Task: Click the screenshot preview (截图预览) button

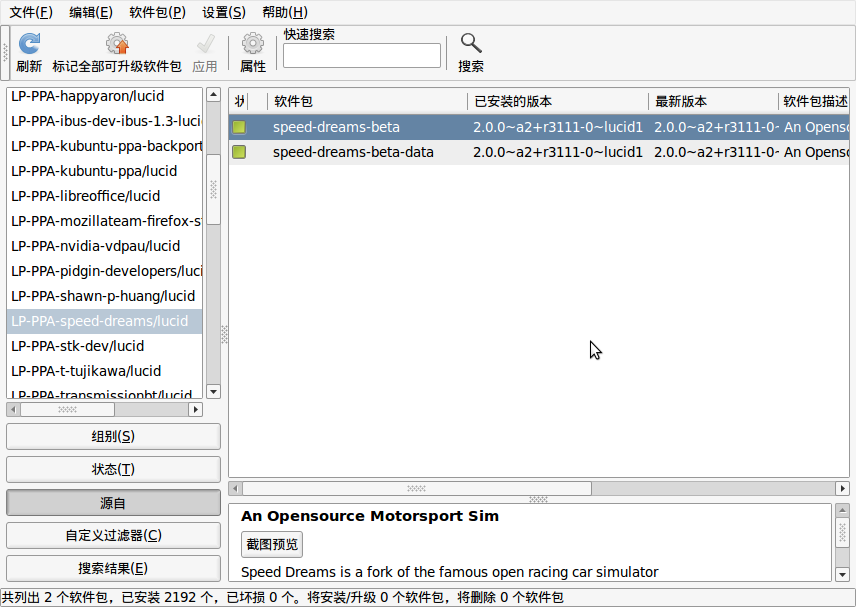Action: tap(272, 544)
